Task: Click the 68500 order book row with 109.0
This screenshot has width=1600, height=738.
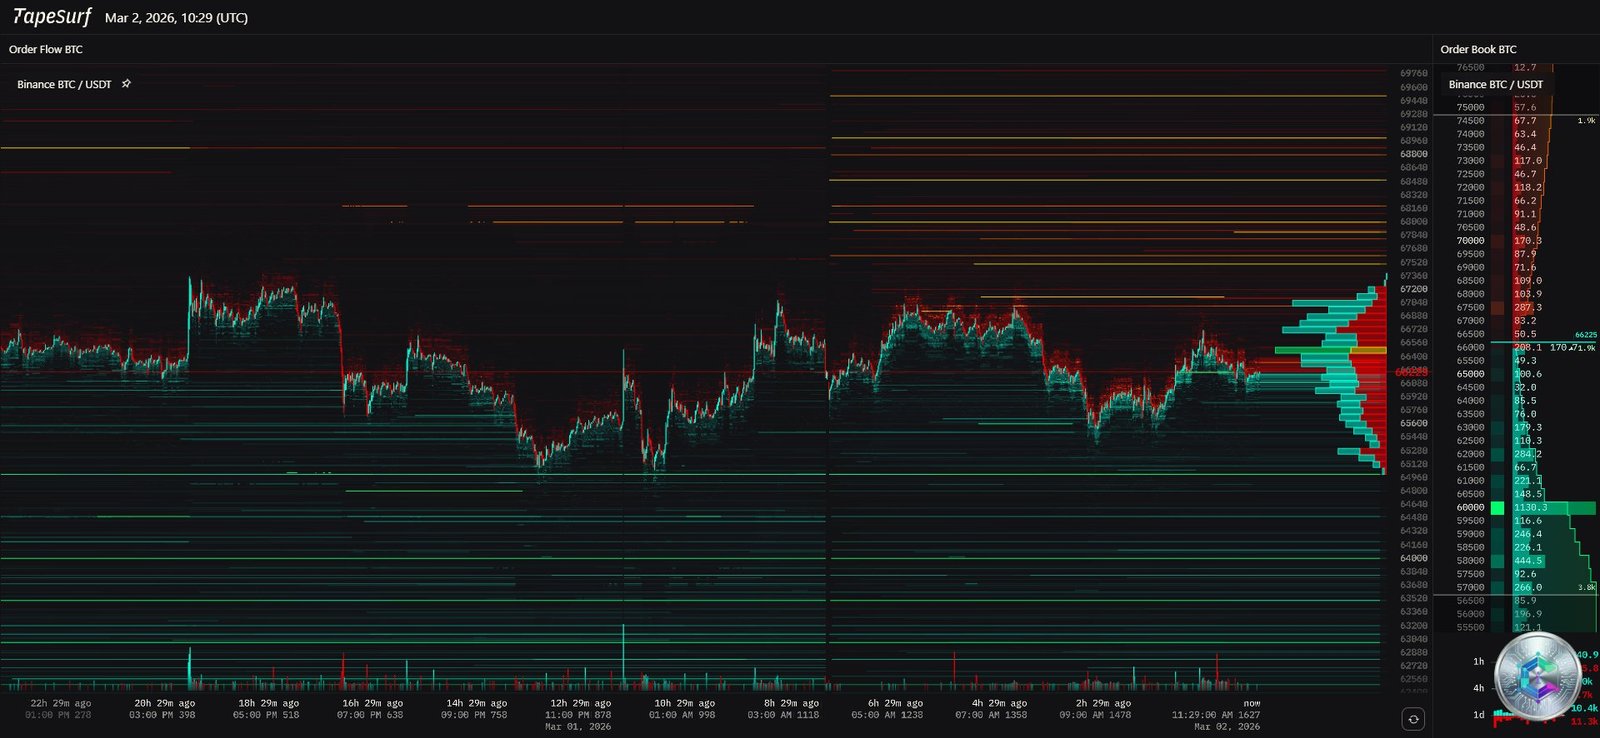Action: 1515,281
